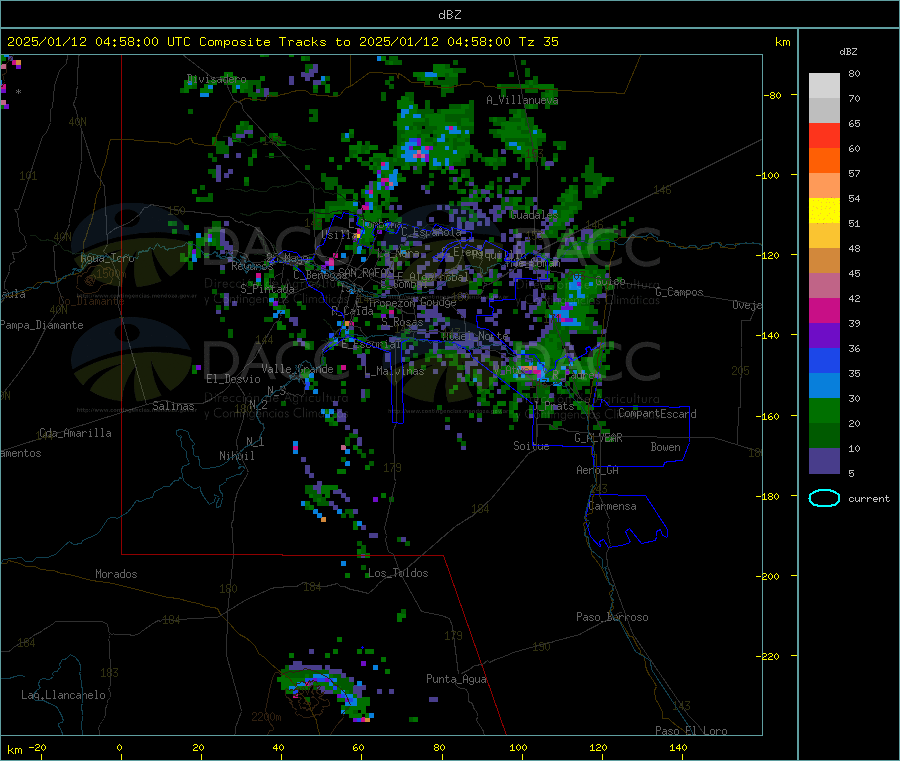The width and height of the screenshot is (900, 761).
Task: Click the 'Aero_GA' map label
Action: (597, 470)
